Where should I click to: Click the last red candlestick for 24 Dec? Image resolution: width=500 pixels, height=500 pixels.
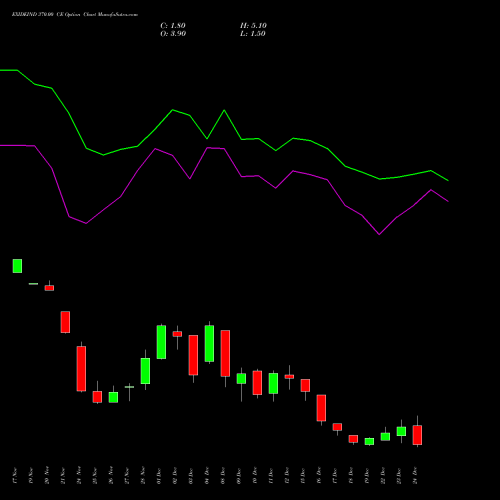coord(417,435)
